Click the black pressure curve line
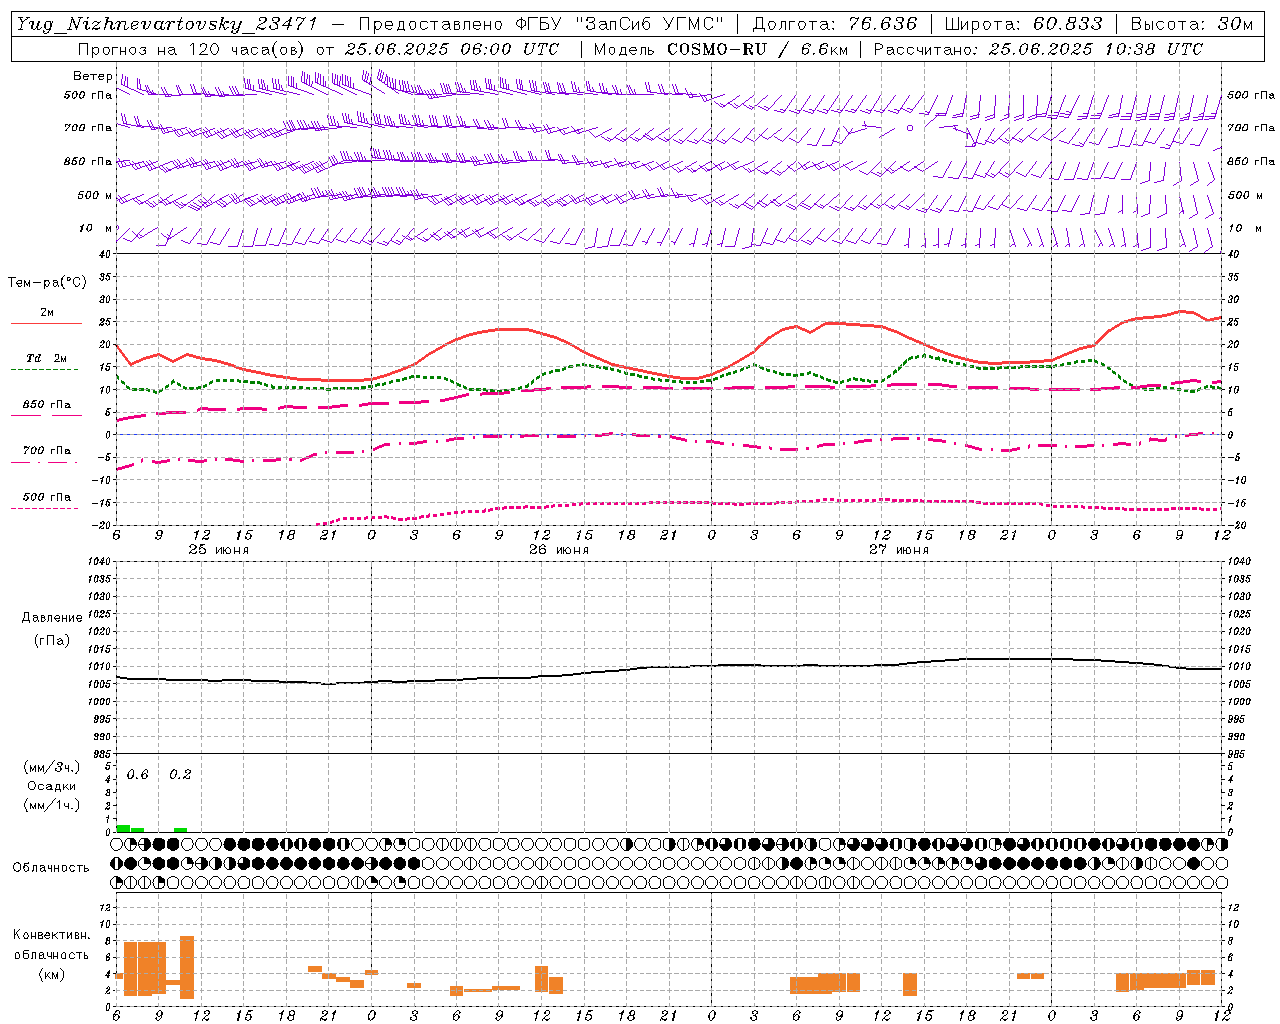The height and width of the screenshot is (1024, 1280). (669, 666)
